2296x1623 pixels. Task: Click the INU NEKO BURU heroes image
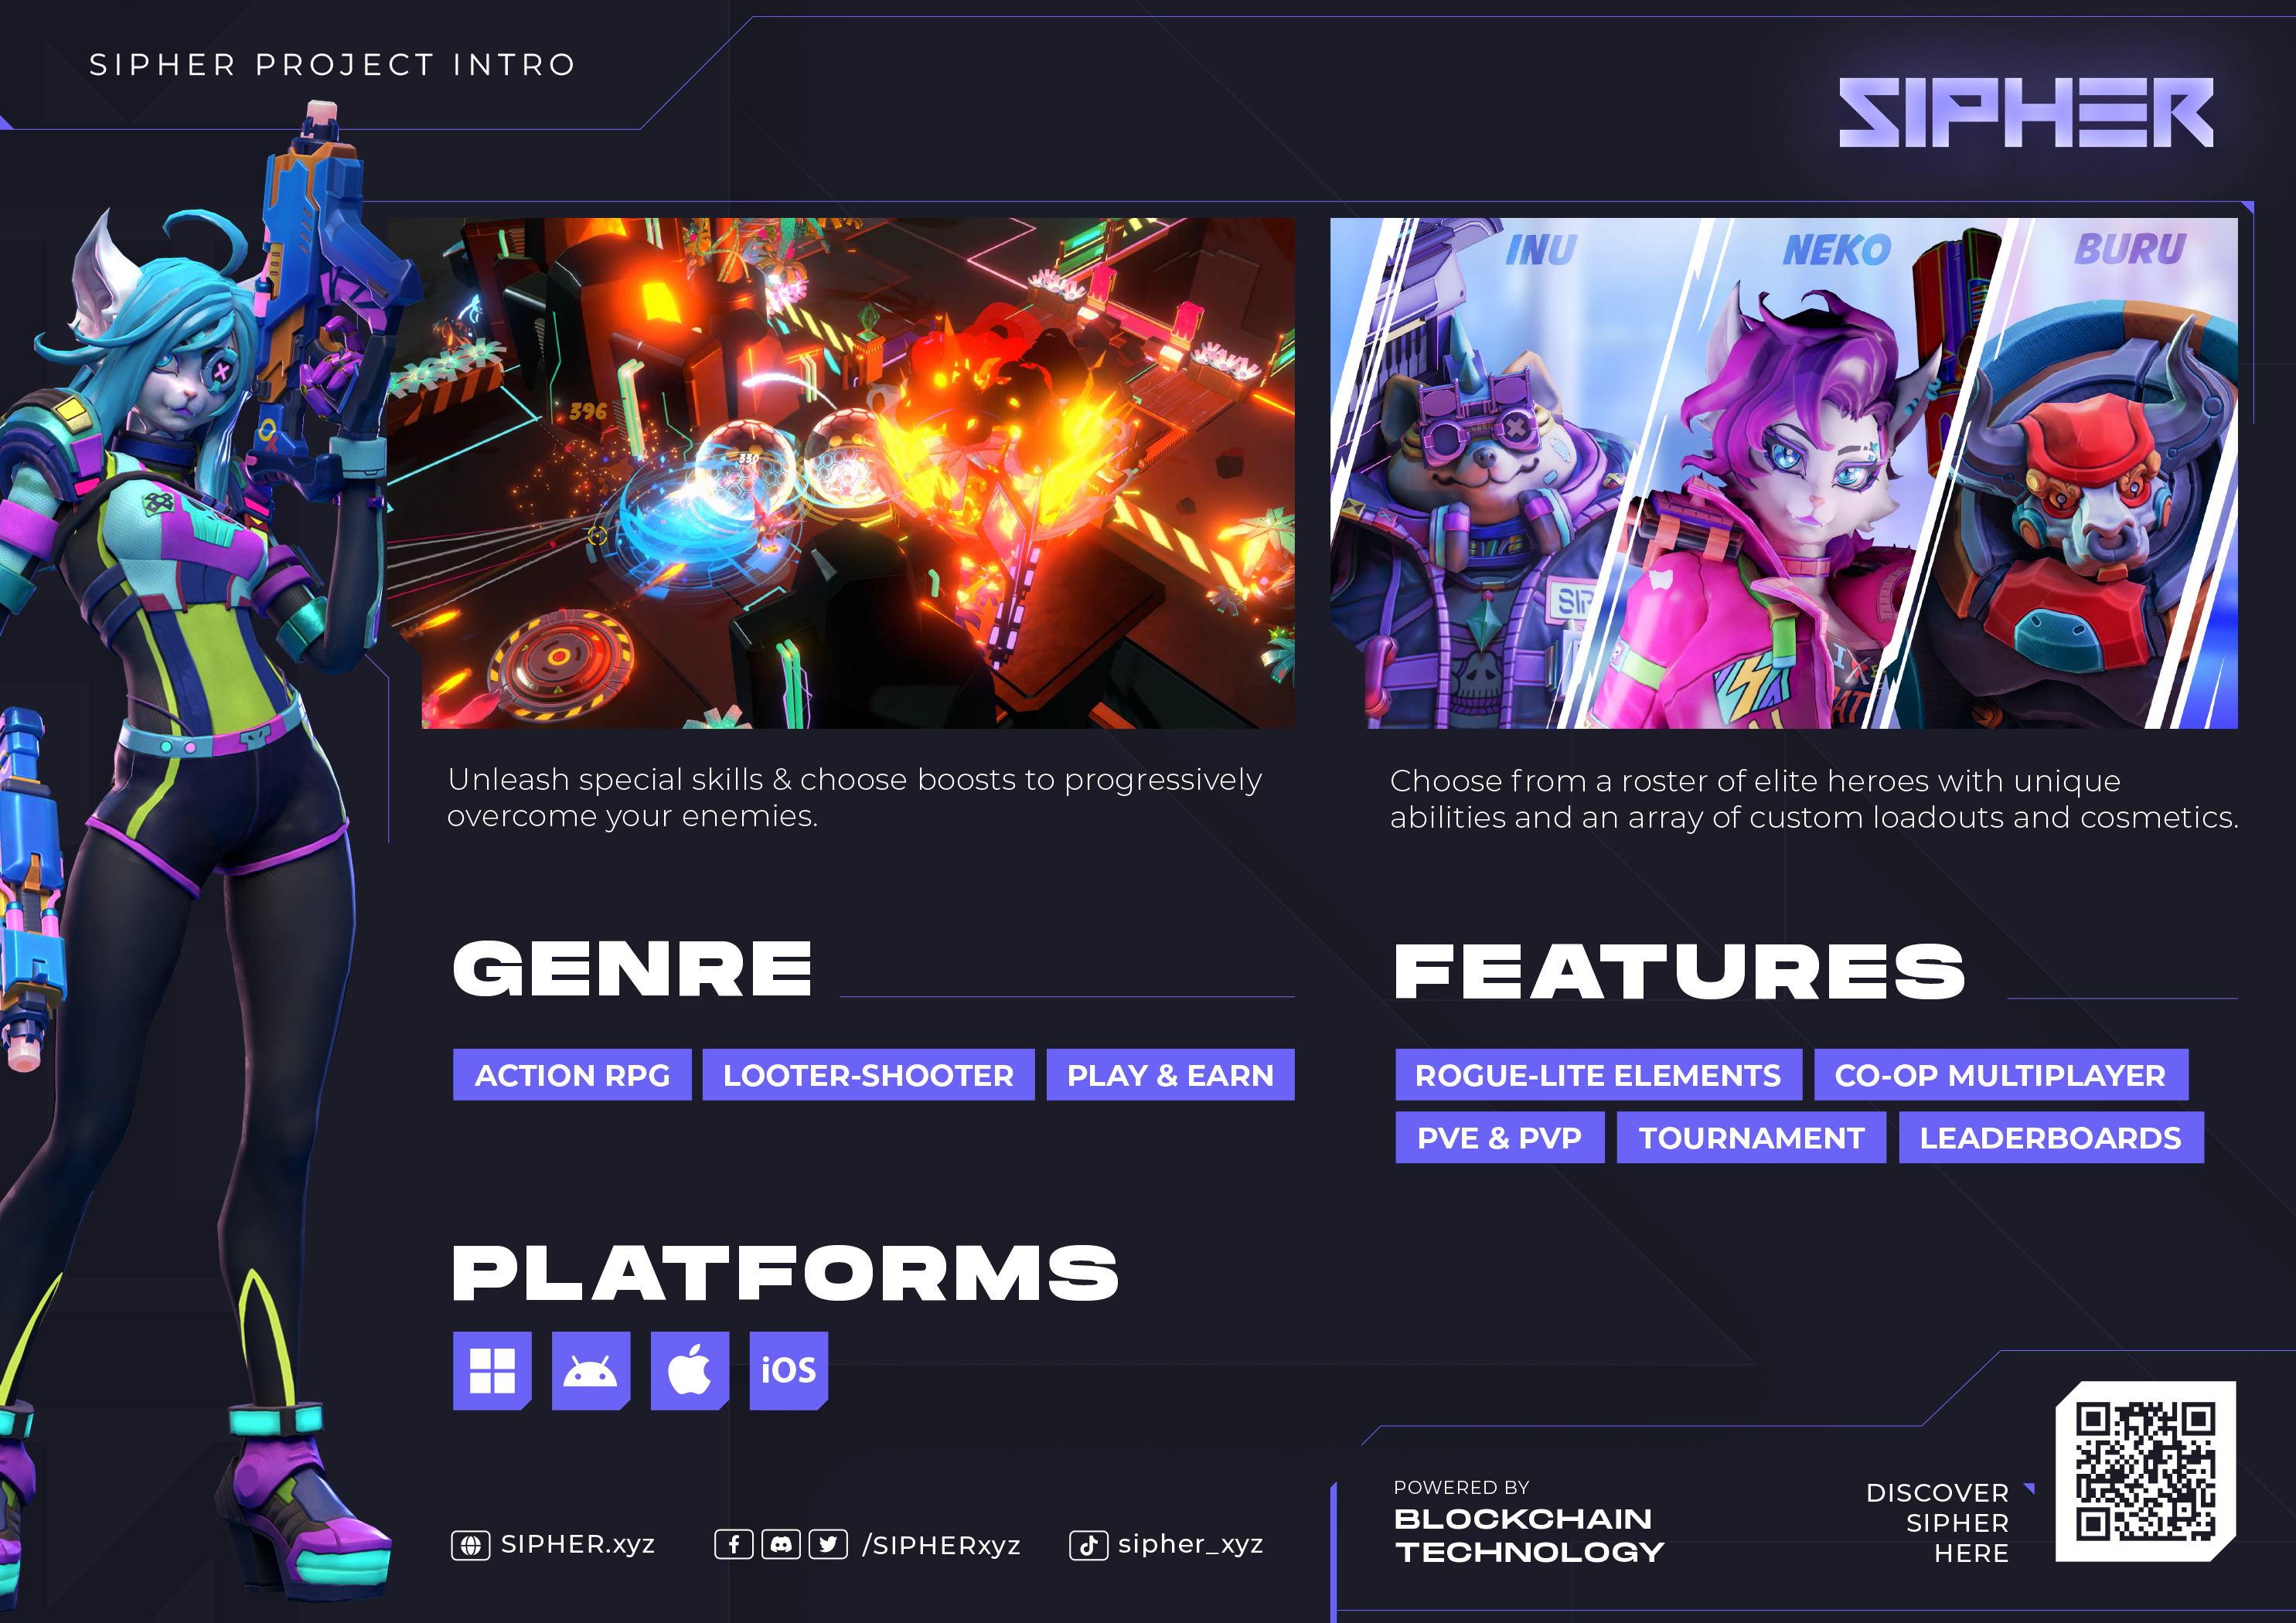(x=1783, y=473)
